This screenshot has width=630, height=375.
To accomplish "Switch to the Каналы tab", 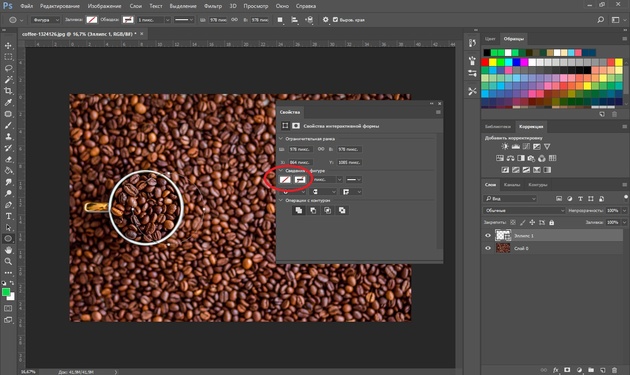I will click(512, 185).
